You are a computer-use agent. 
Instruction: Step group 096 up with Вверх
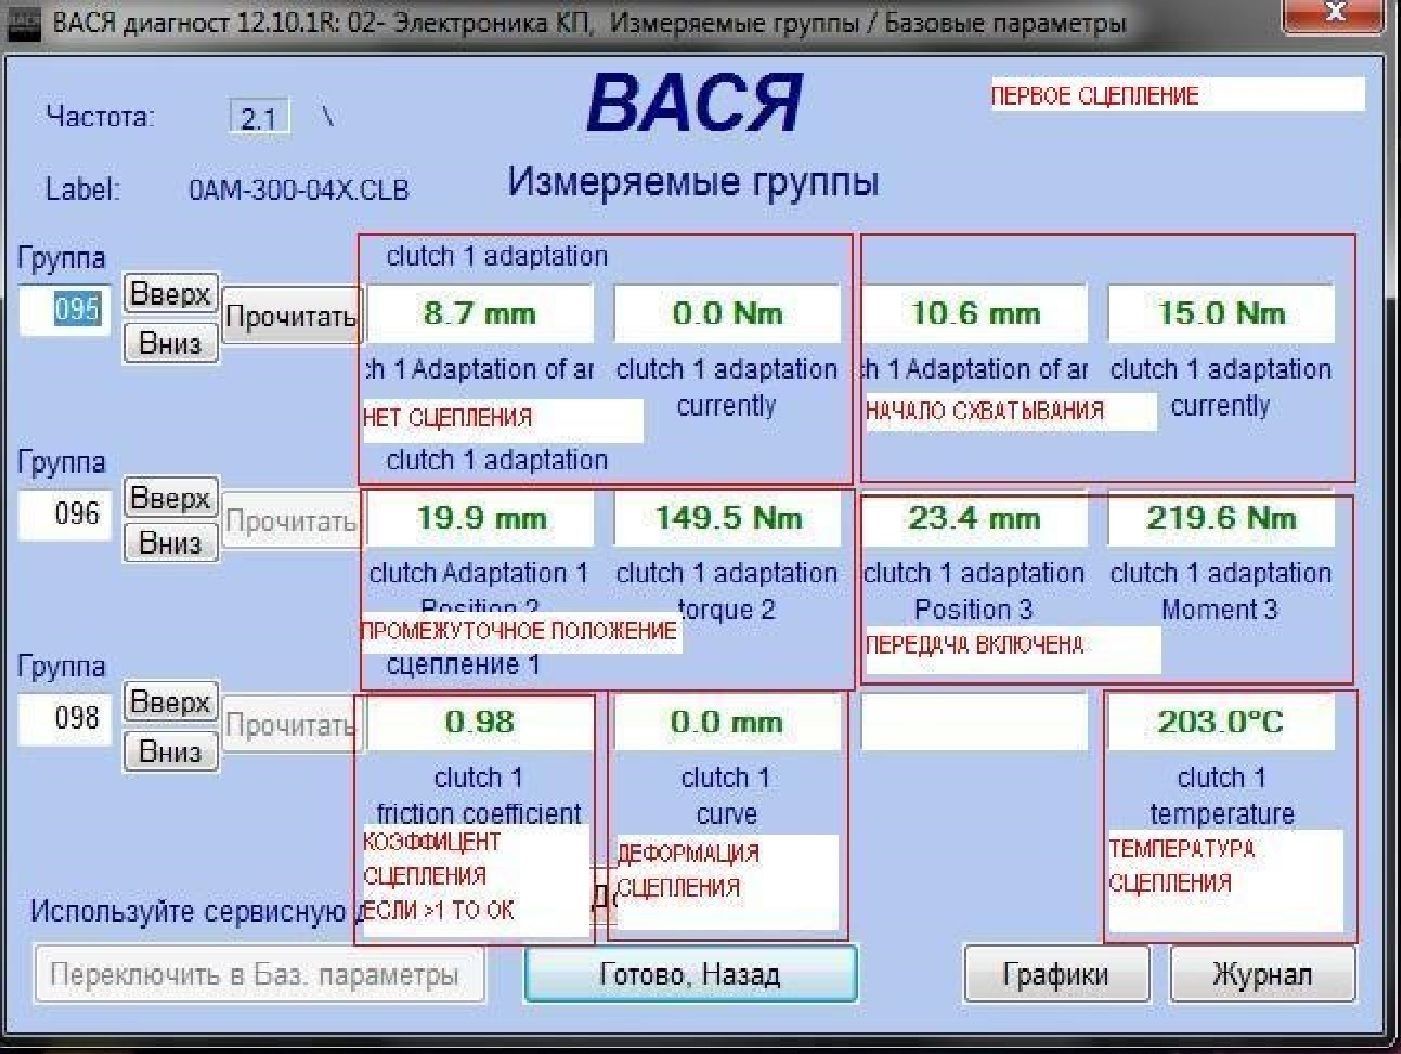(x=171, y=497)
